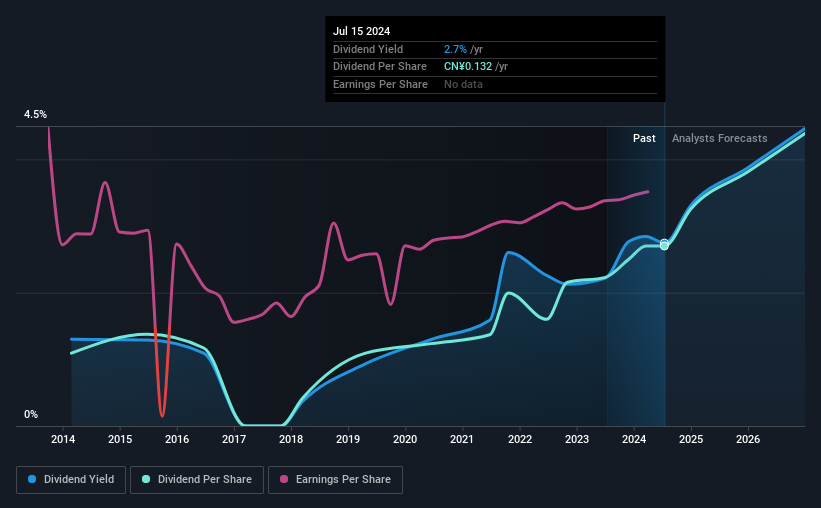Click the 2021 x-axis label
Screen dimensions: 821x508
coord(462,439)
